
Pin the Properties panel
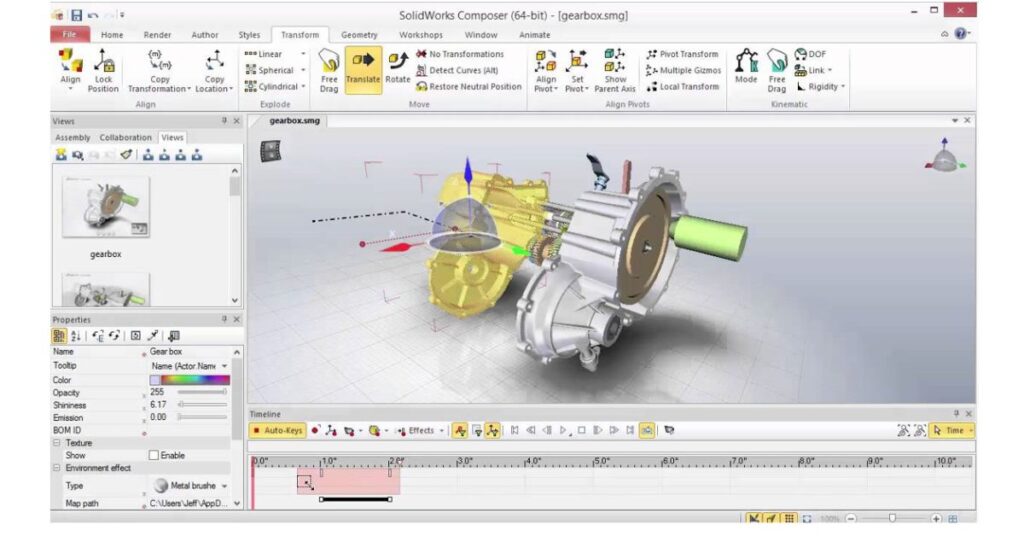click(224, 319)
